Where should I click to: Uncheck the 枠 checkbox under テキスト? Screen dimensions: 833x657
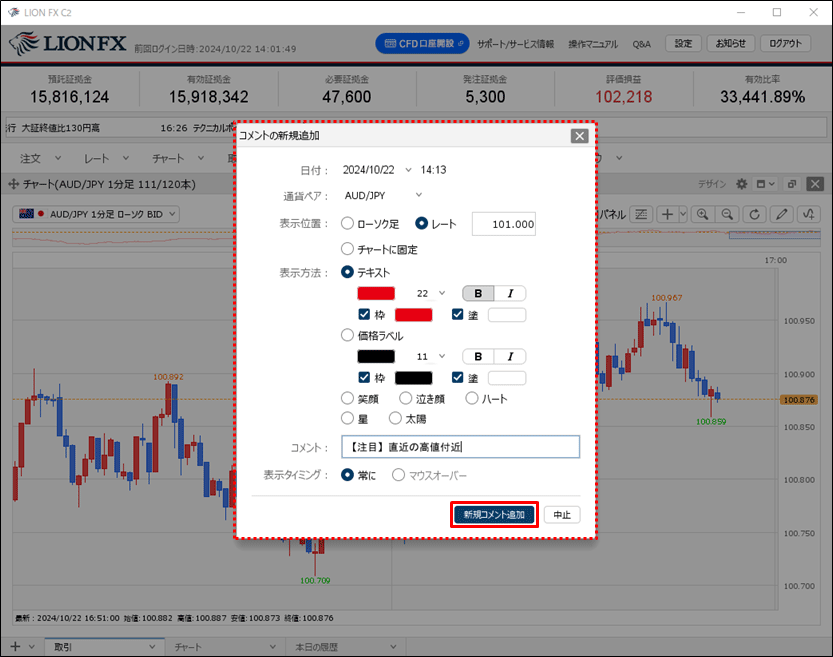[x=364, y=314]
